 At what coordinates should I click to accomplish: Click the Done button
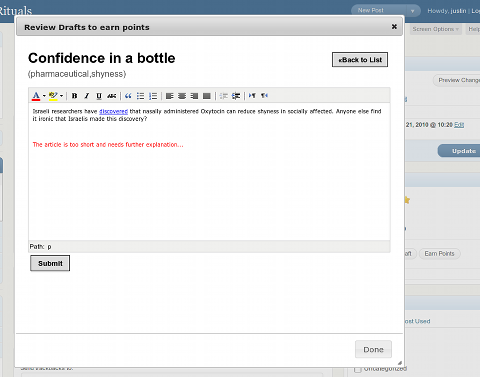373,349
